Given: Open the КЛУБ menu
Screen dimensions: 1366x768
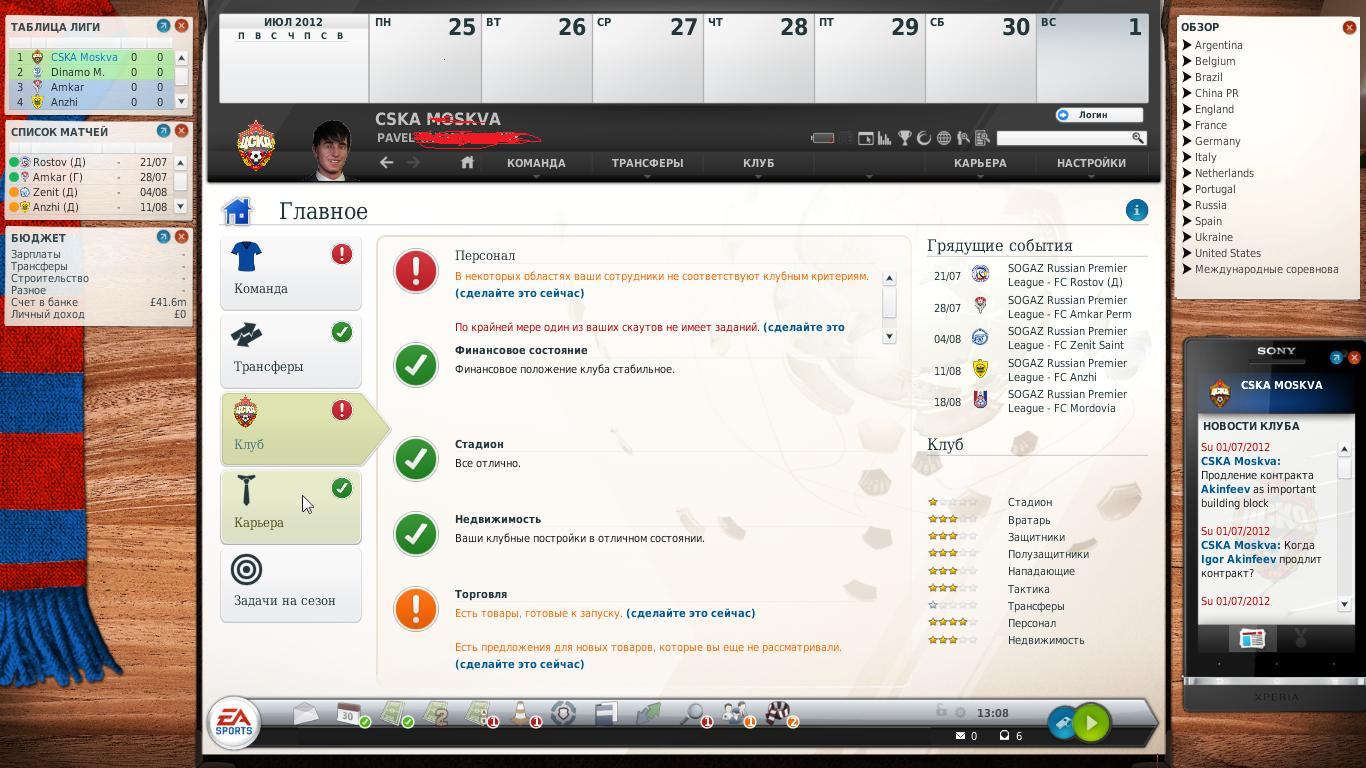Looking at the screenshot, I should pyautogui.click(x=758, y=163).
